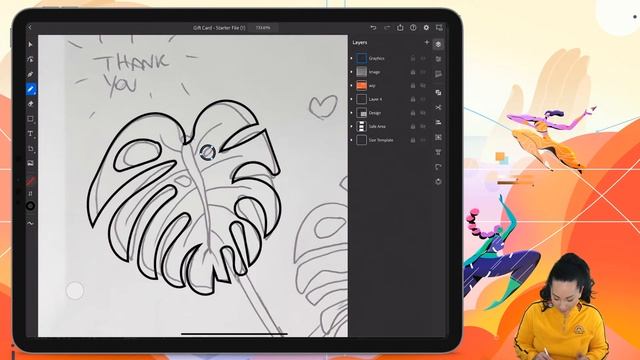Expand the Image layer

click(x=351, y=72)
